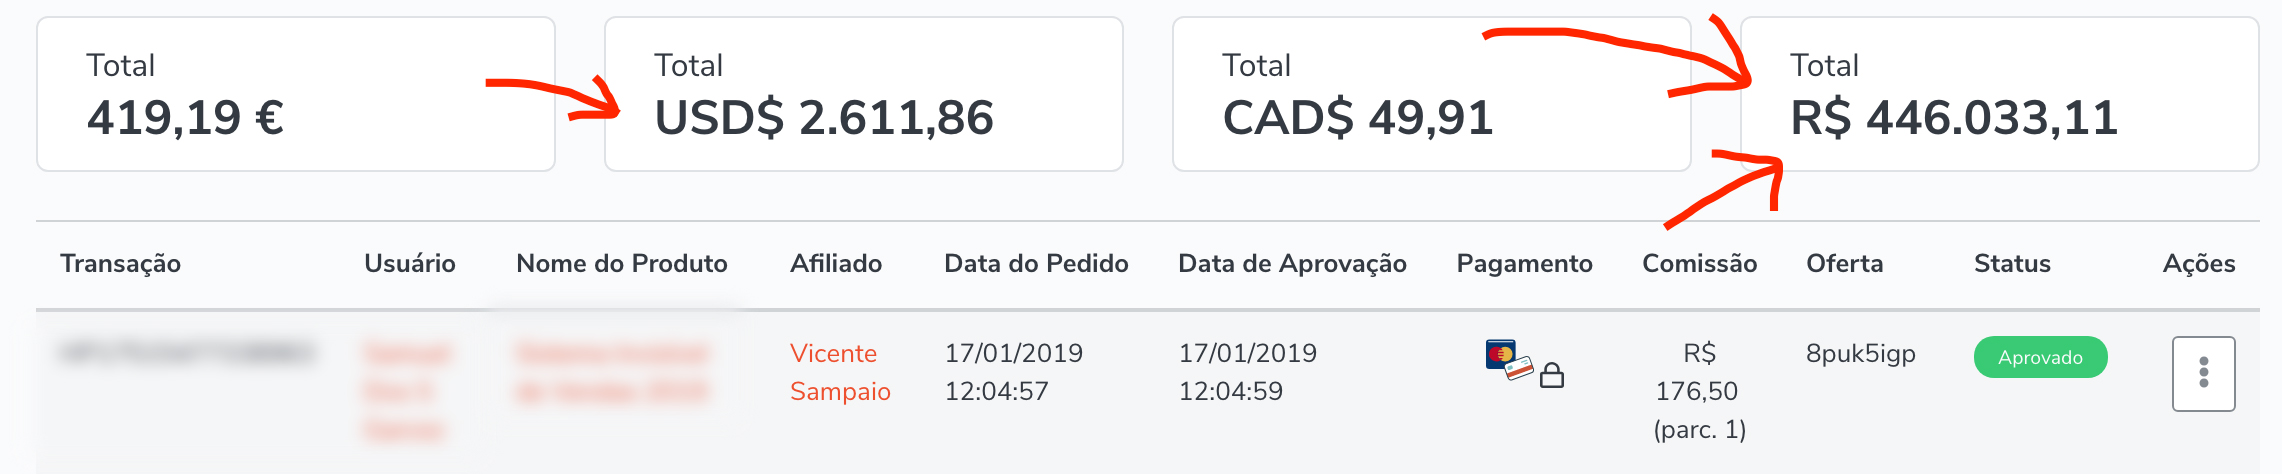The width and height of the screenshot is (2282, 474).
Task: Click the Data de Aprovação header
Action: tap(1292, 264)
